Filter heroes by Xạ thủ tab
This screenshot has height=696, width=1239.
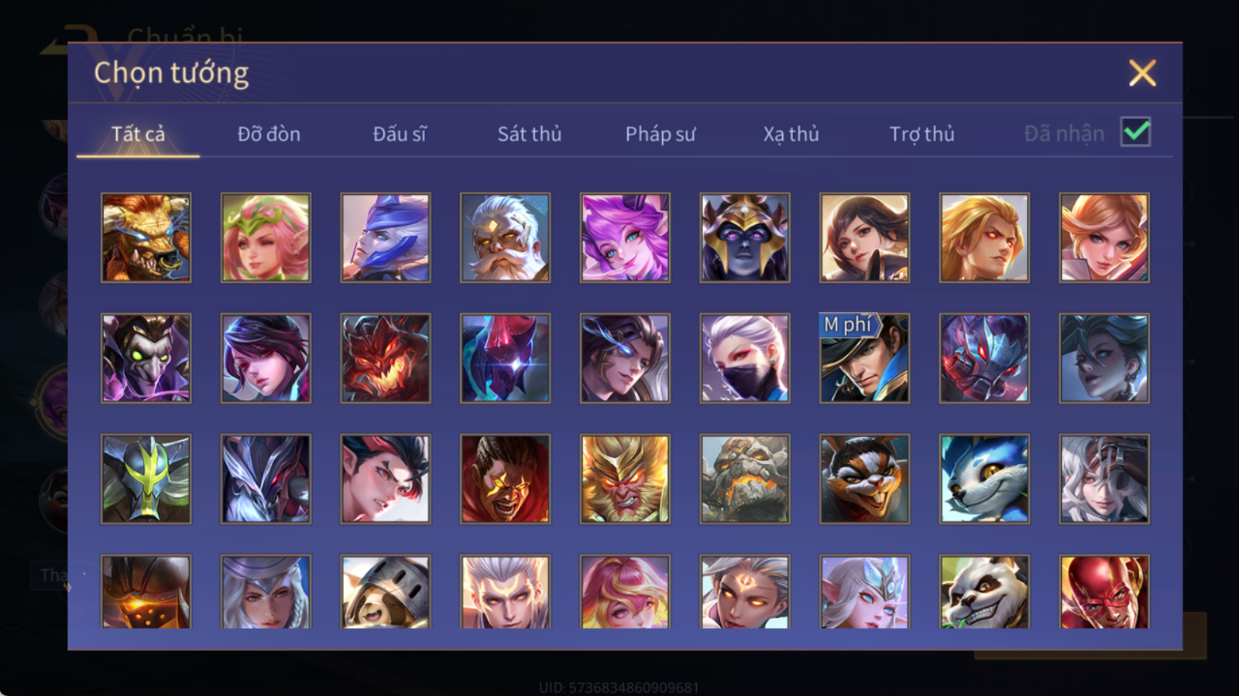(791, 134)
